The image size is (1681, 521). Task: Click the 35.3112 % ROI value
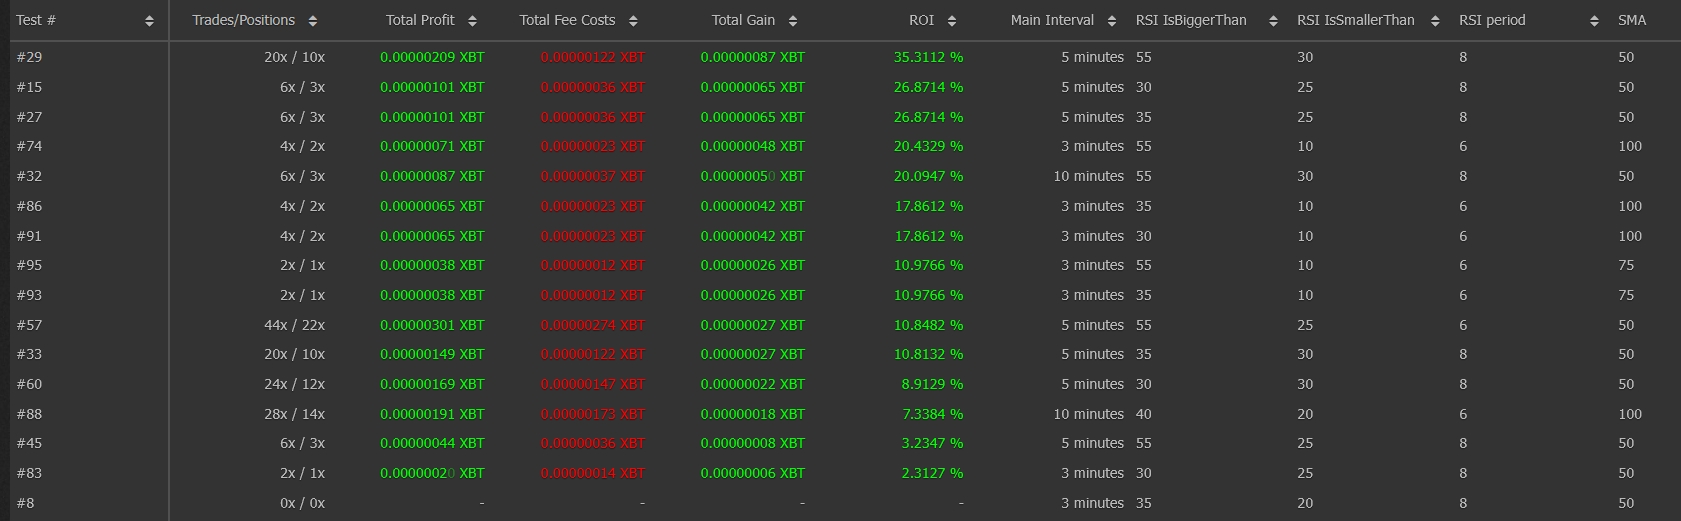928,58
